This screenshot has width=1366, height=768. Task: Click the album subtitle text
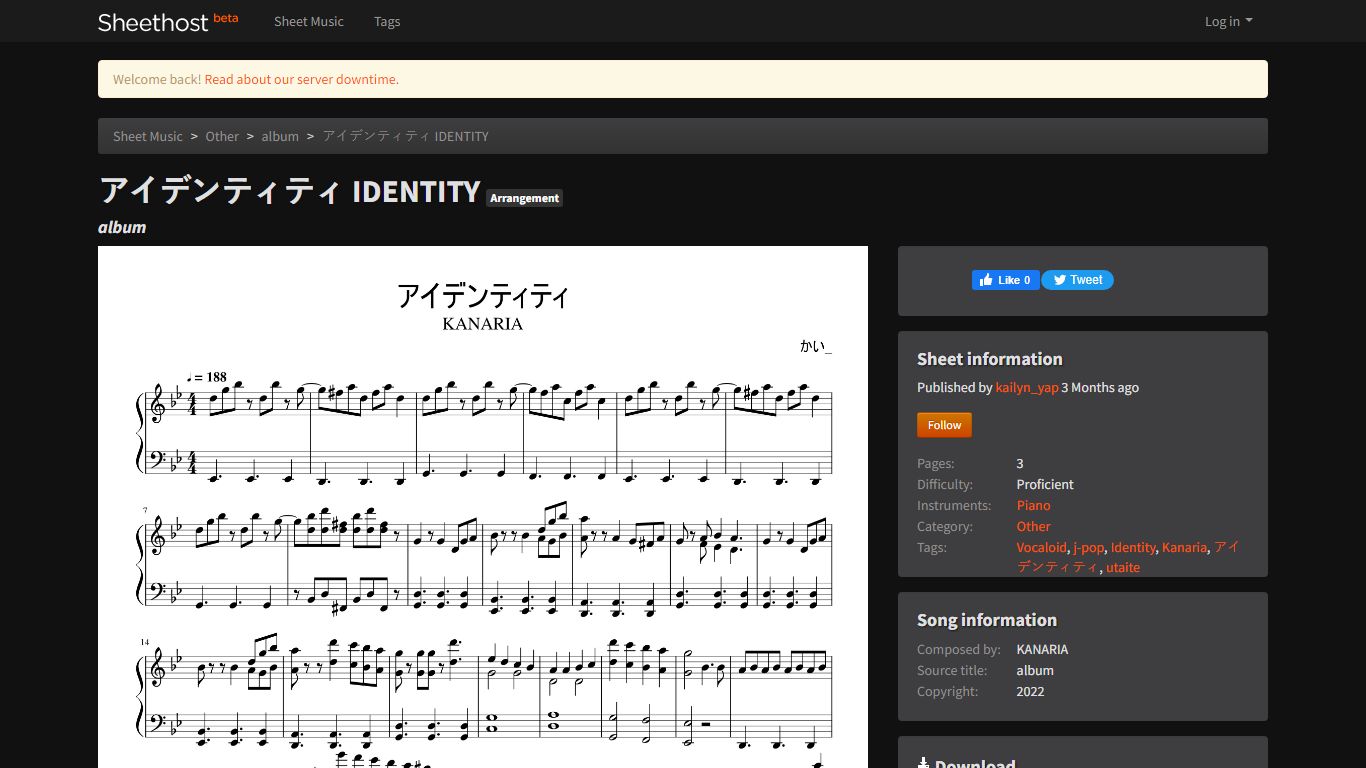pos(122,227)
